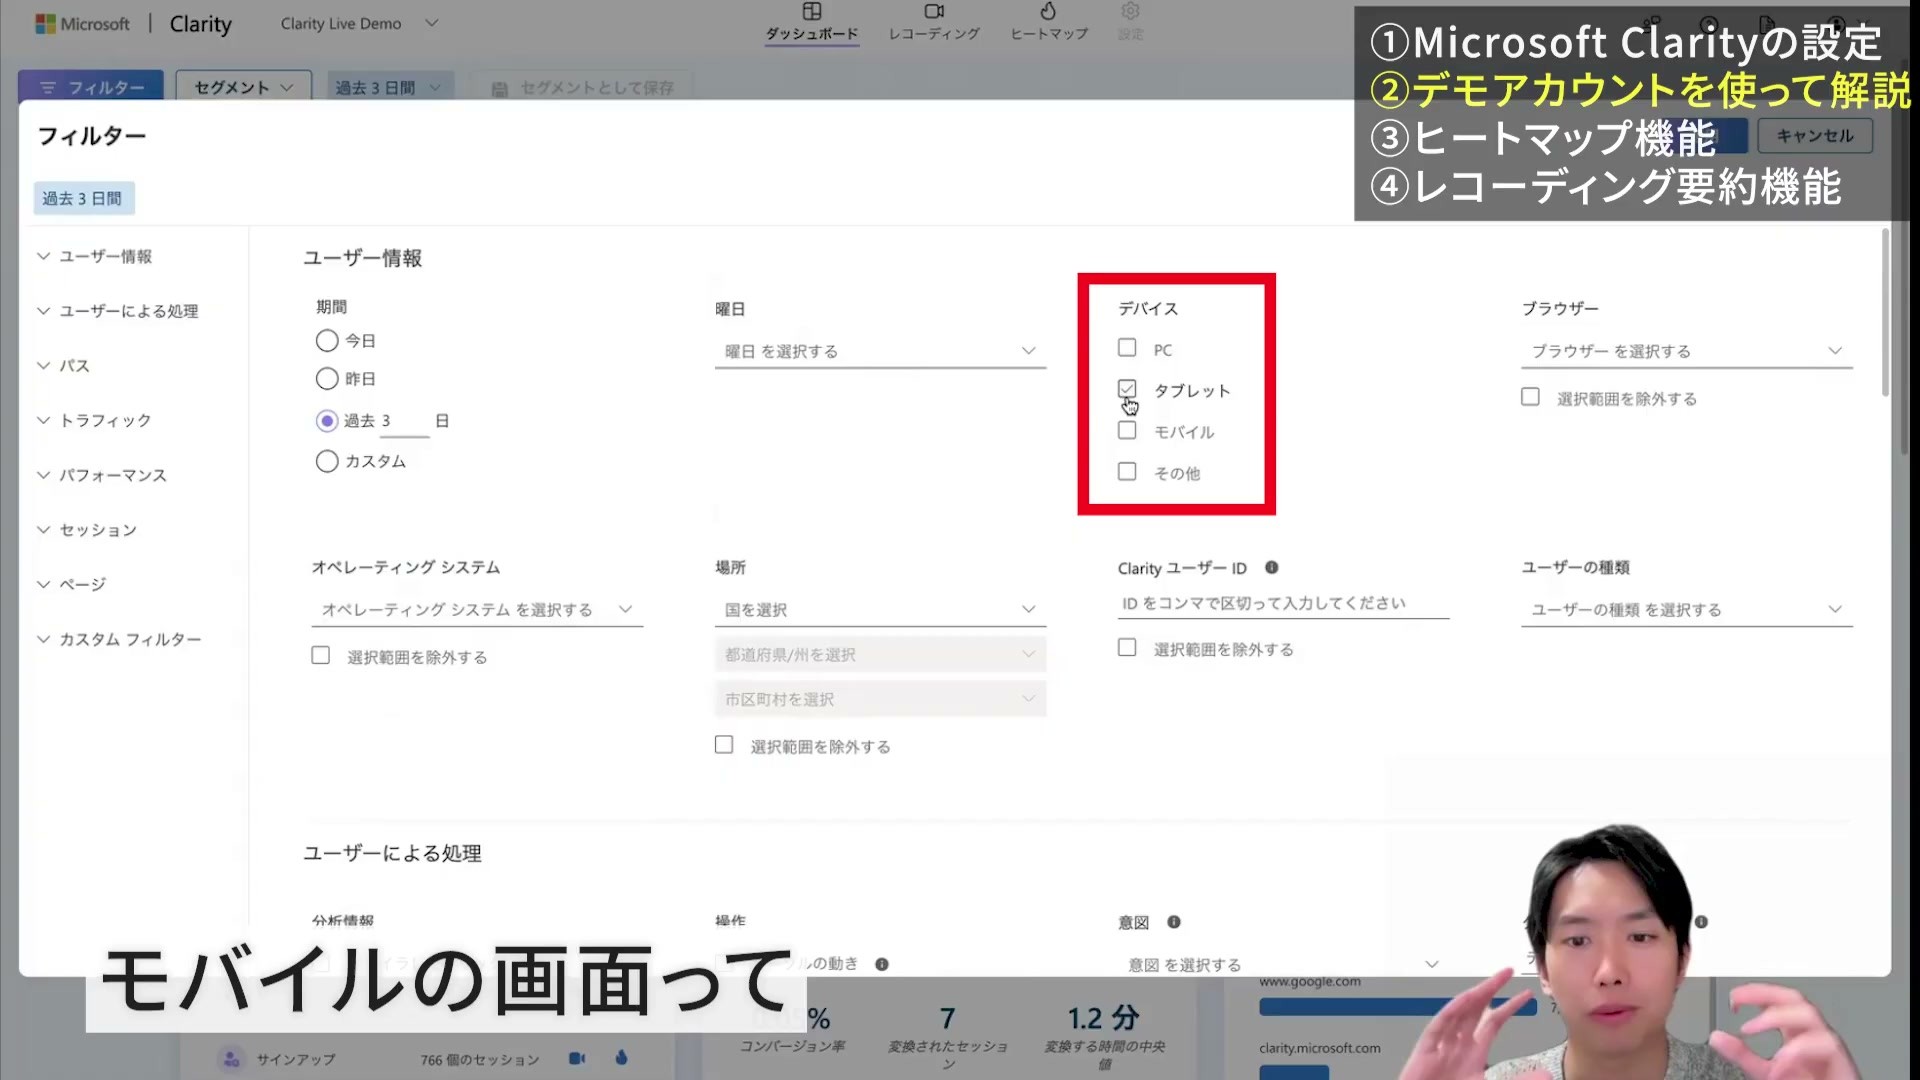This screenshot has width=1920, height=1080.
Task: Open the セグメント dropdown
Action: coord(243,87)
